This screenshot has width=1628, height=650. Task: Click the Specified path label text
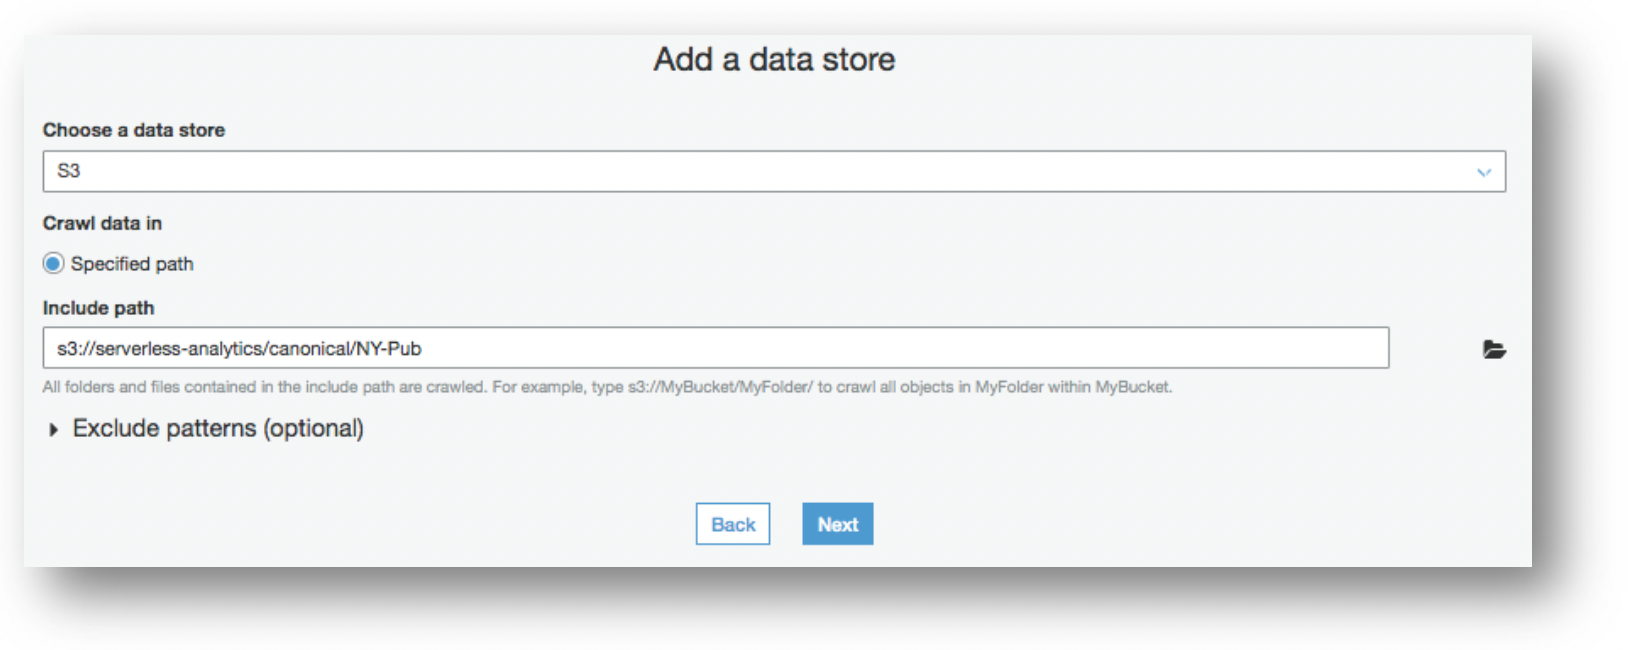point(132,264)
